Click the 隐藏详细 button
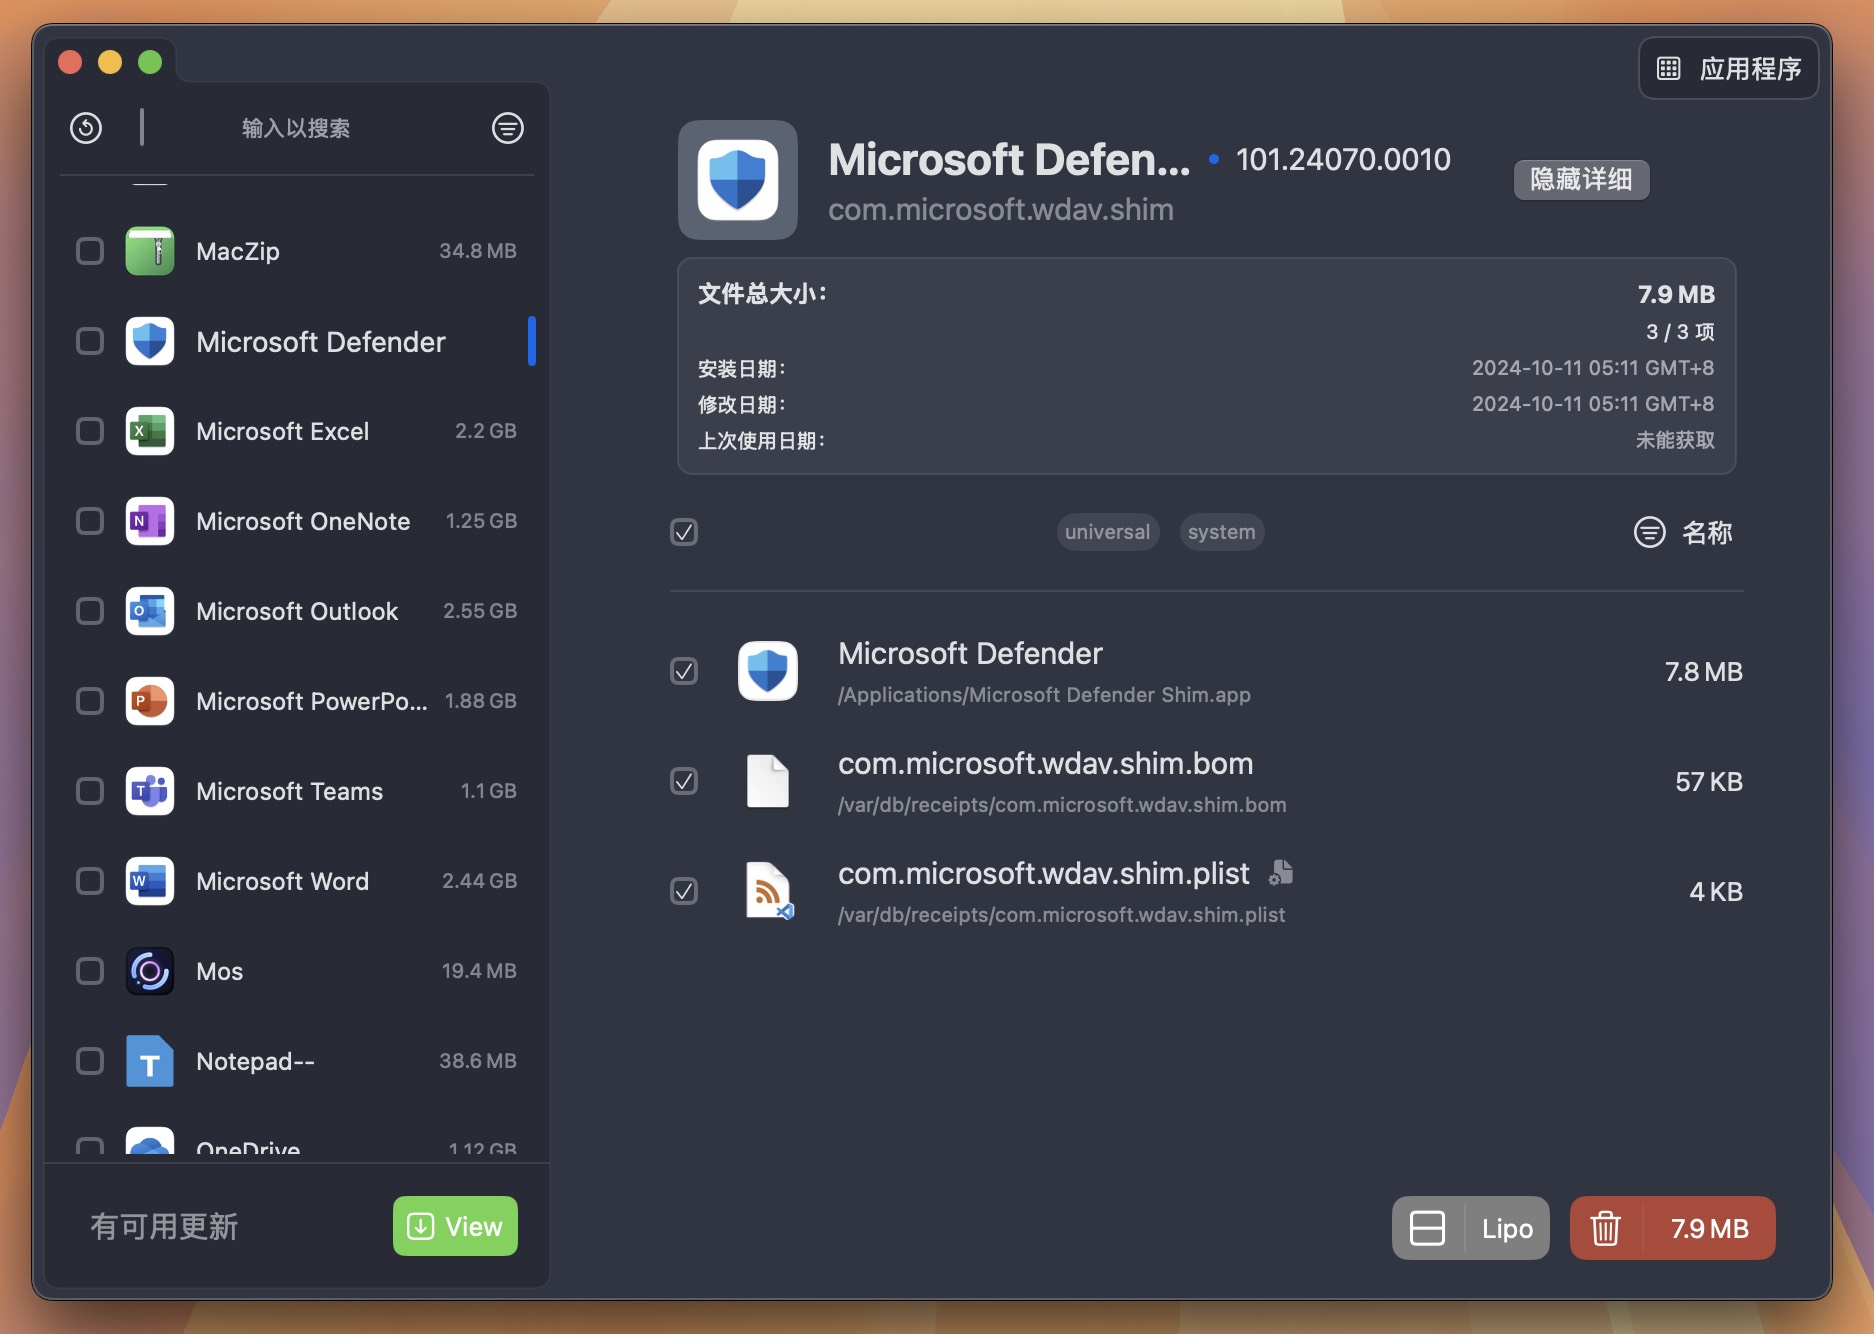 tap(1580, 180)
